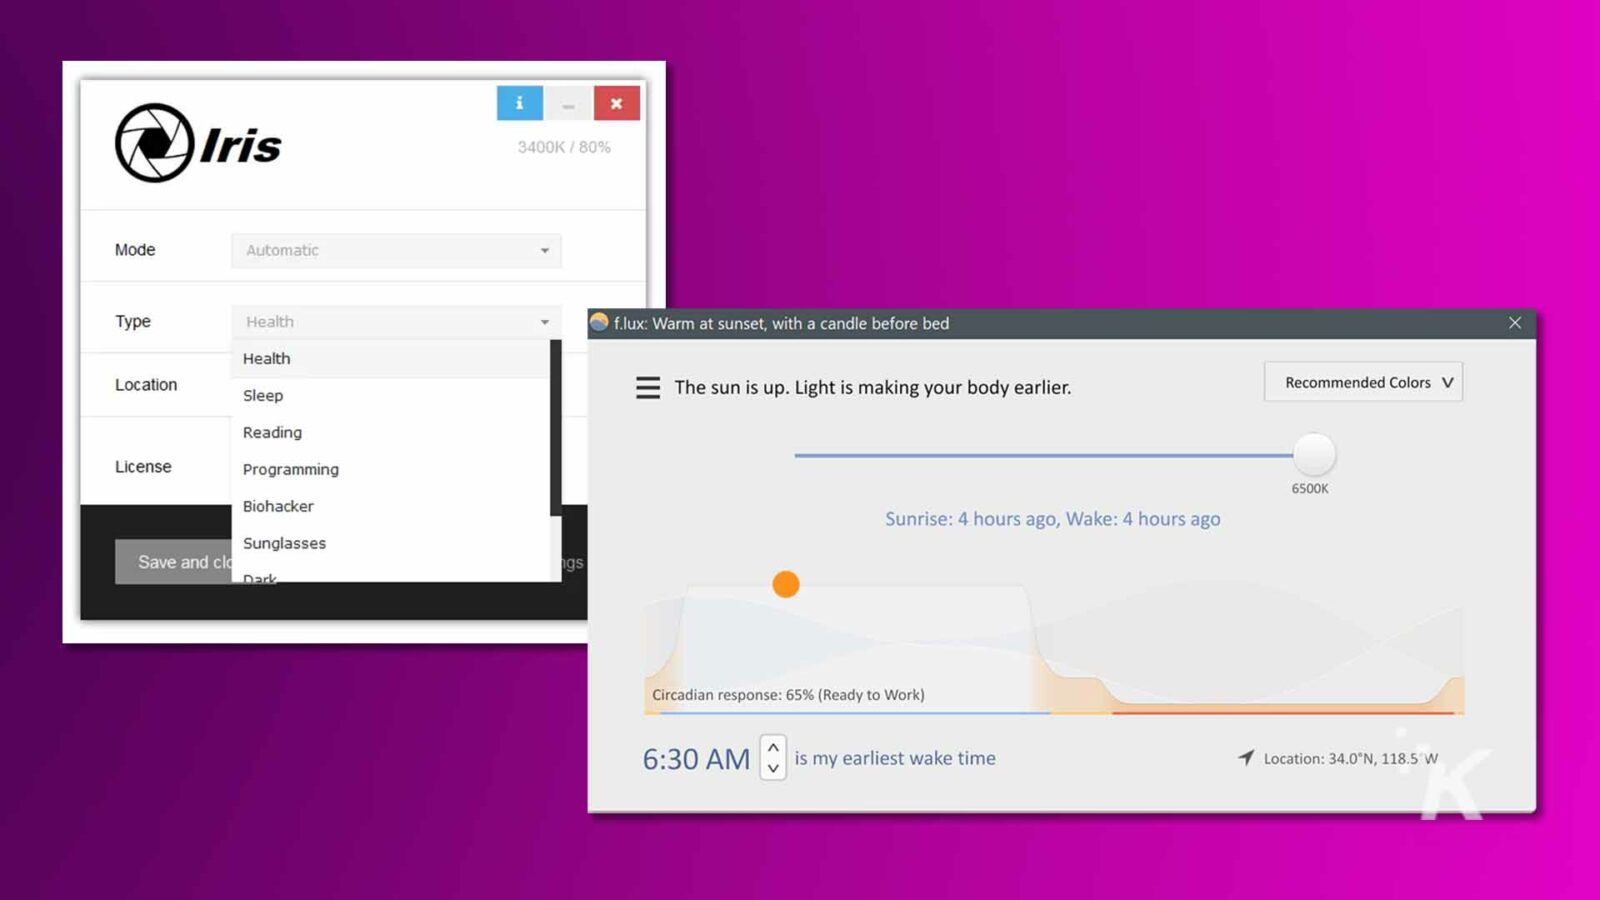Click the Location: 34.0°N, 118.5°W text
Image resolution: width=1600 pixels, height=900 pixels.
click(1351, 759)
